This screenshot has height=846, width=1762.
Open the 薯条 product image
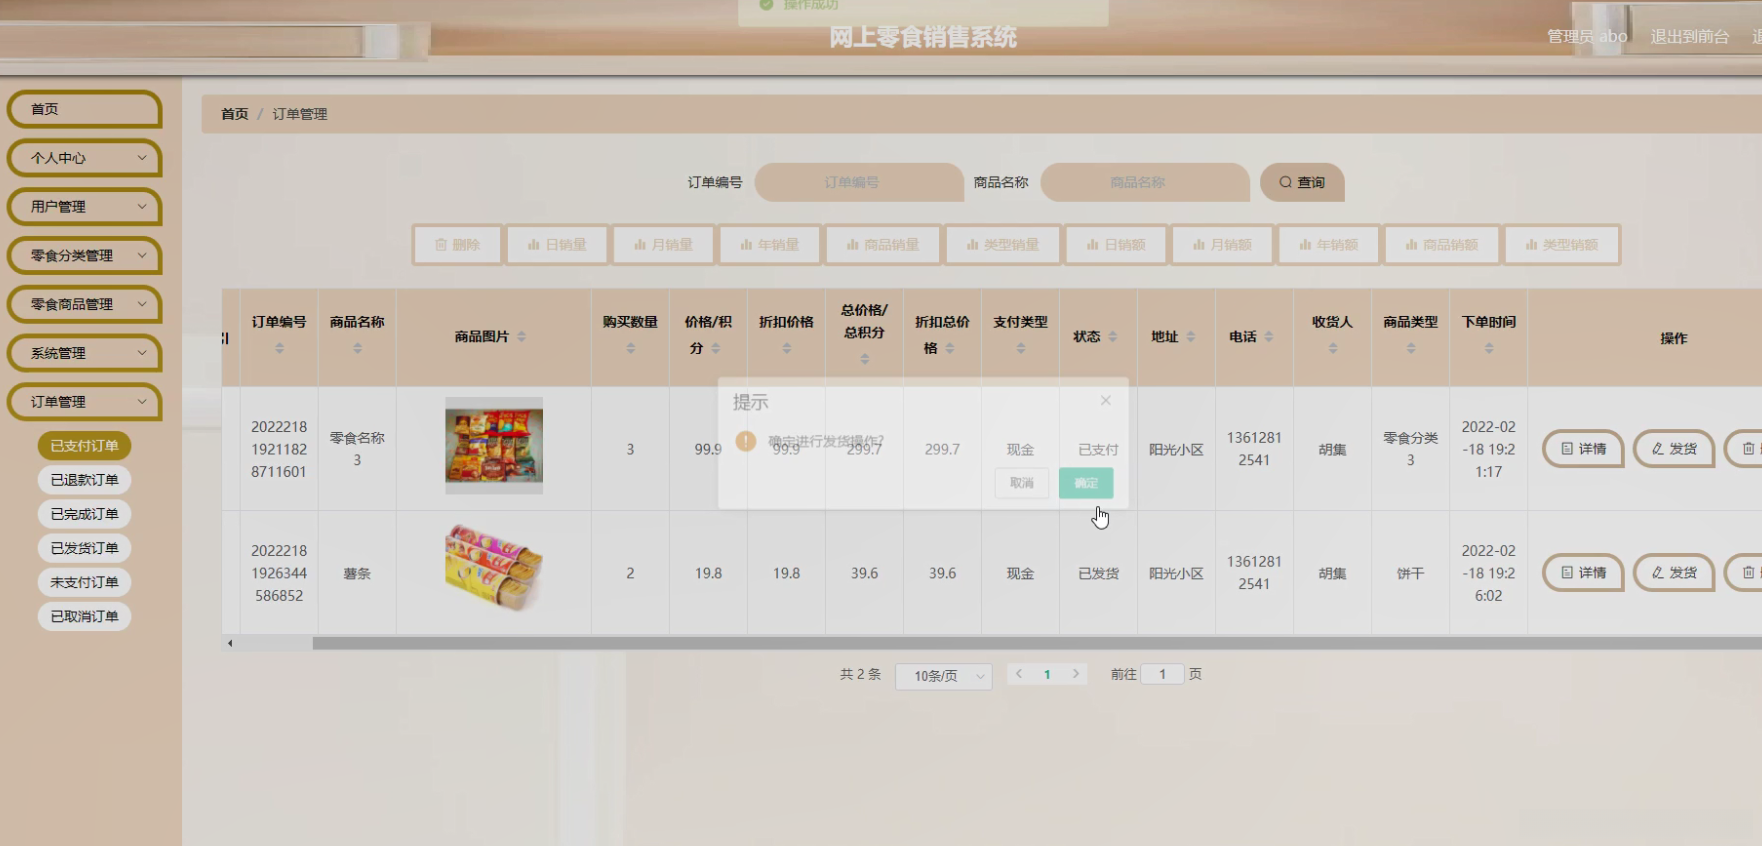494,568
